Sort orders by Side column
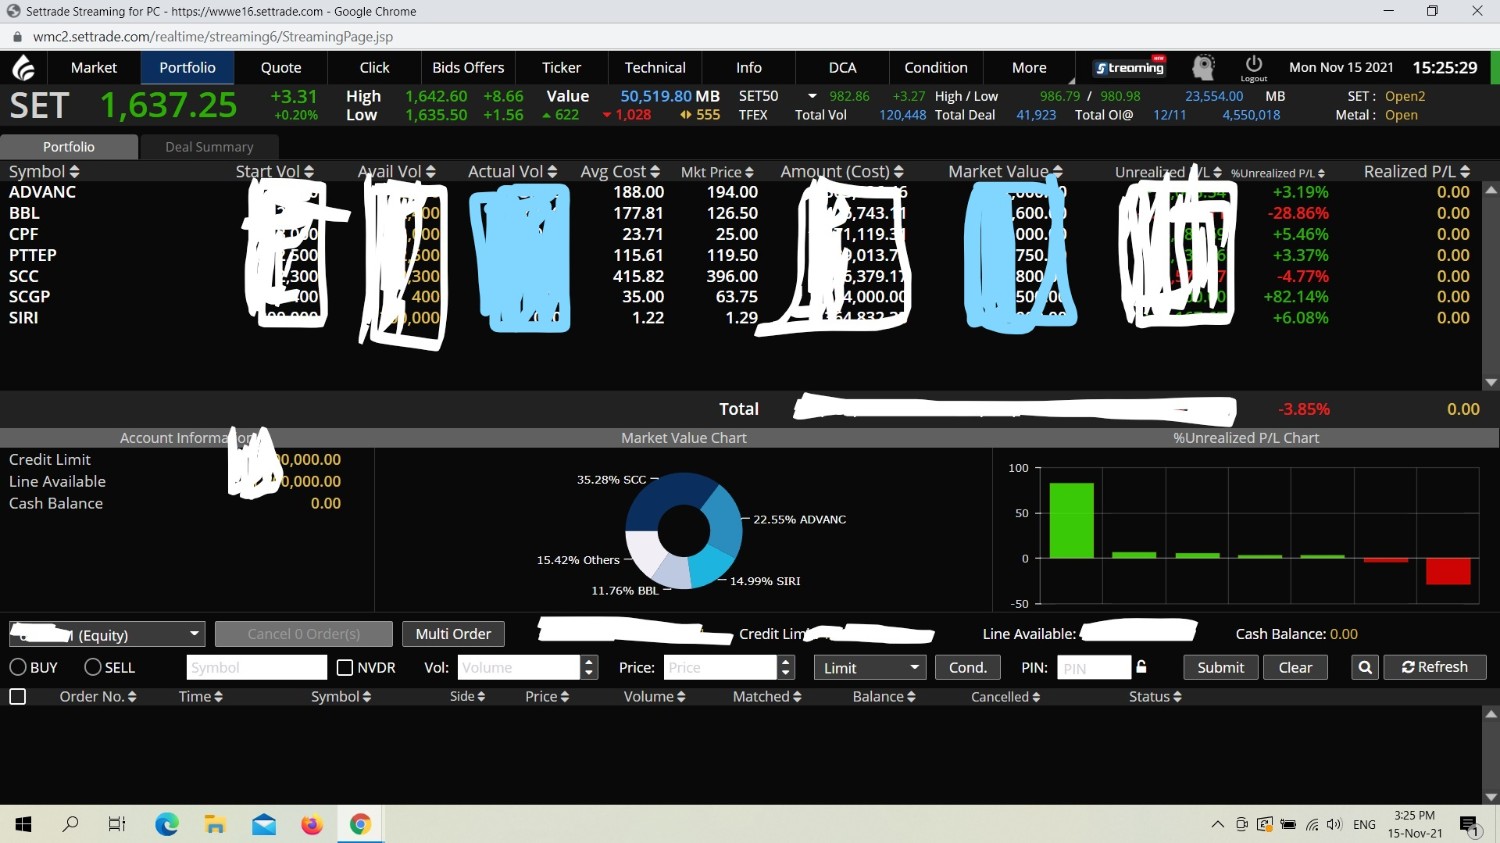1500x843 pixels. [481, 697]
